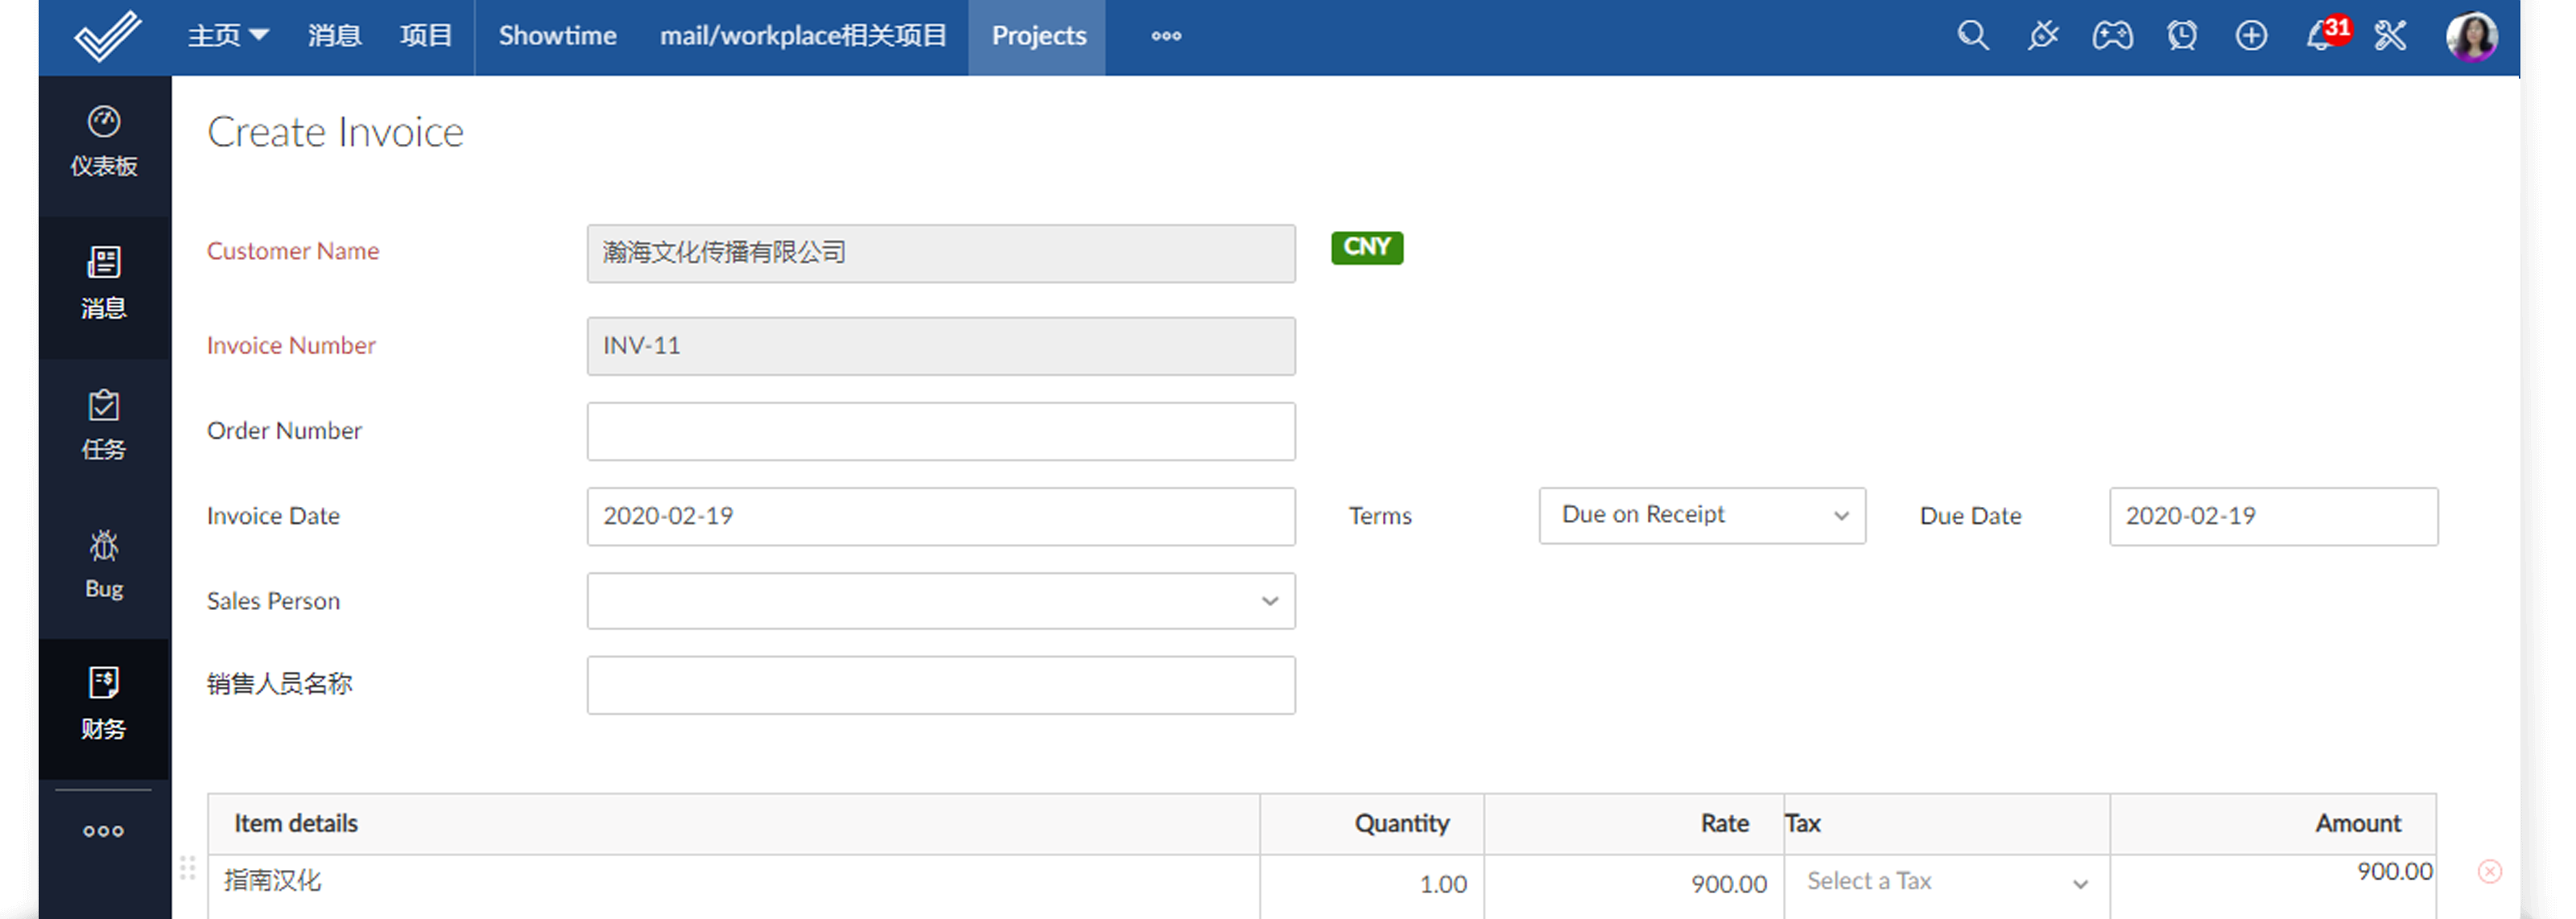Click the green CNY currency badge
The image size is (2576, 919).
[1366, 247]
